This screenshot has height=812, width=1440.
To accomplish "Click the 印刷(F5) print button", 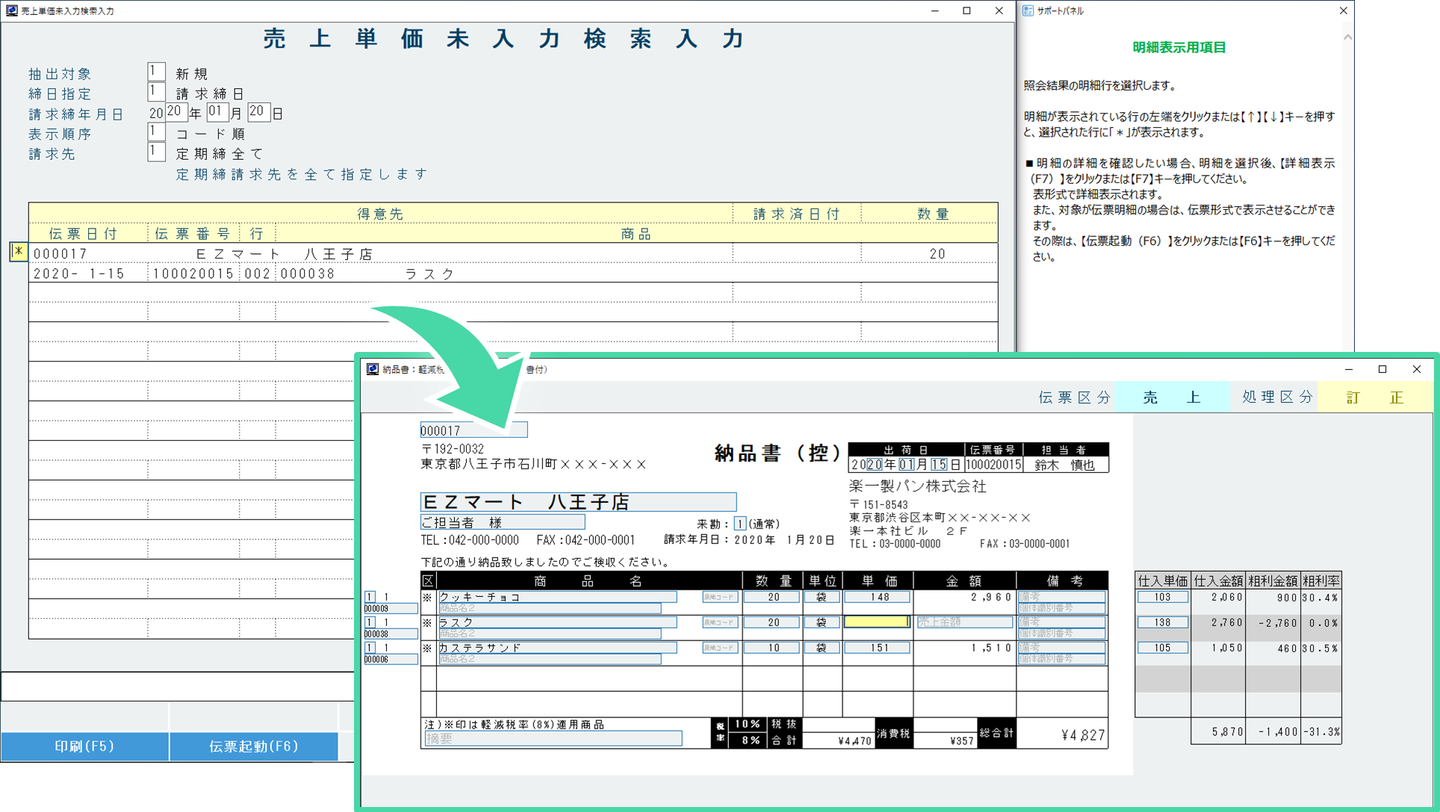I will pyautogui.click(x=85, y=746).
